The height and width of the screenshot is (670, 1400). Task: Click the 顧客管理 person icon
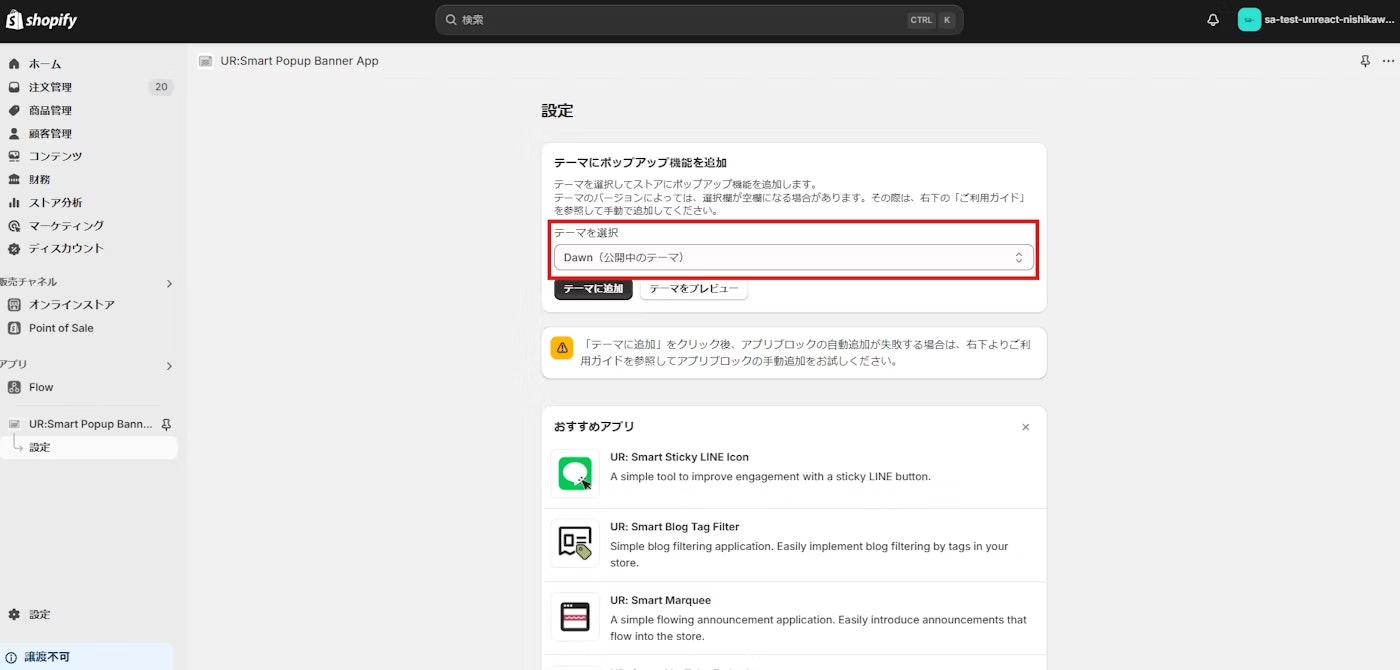[14, 133]
